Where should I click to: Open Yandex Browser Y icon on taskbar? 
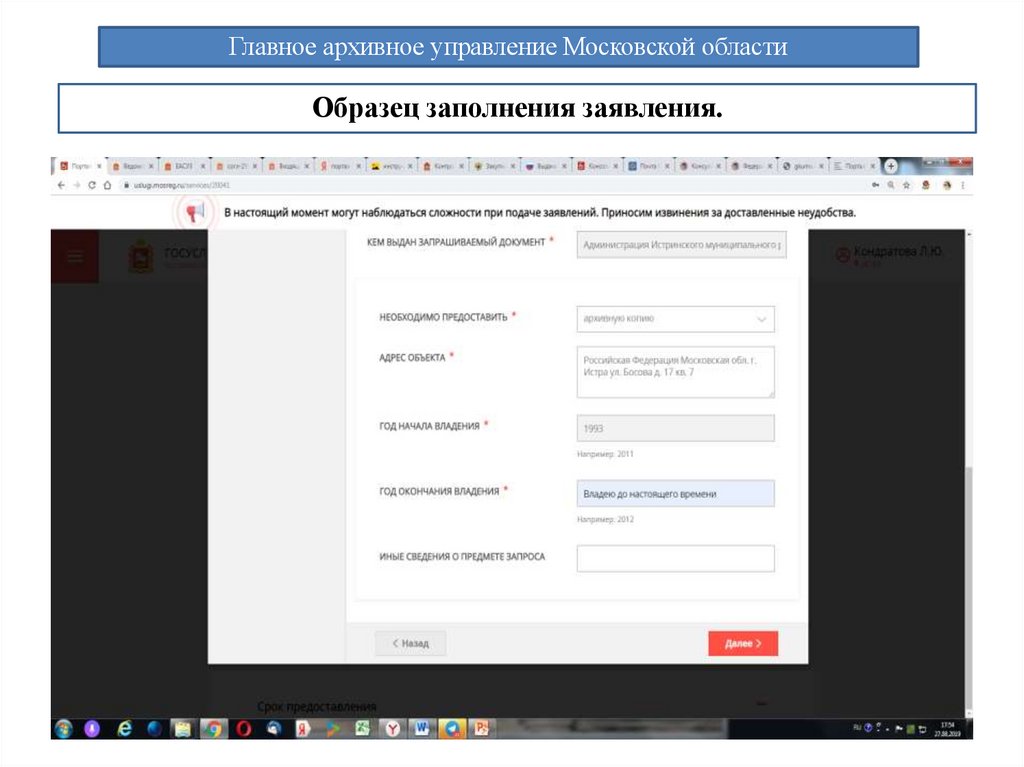click(x=392, y=728)
